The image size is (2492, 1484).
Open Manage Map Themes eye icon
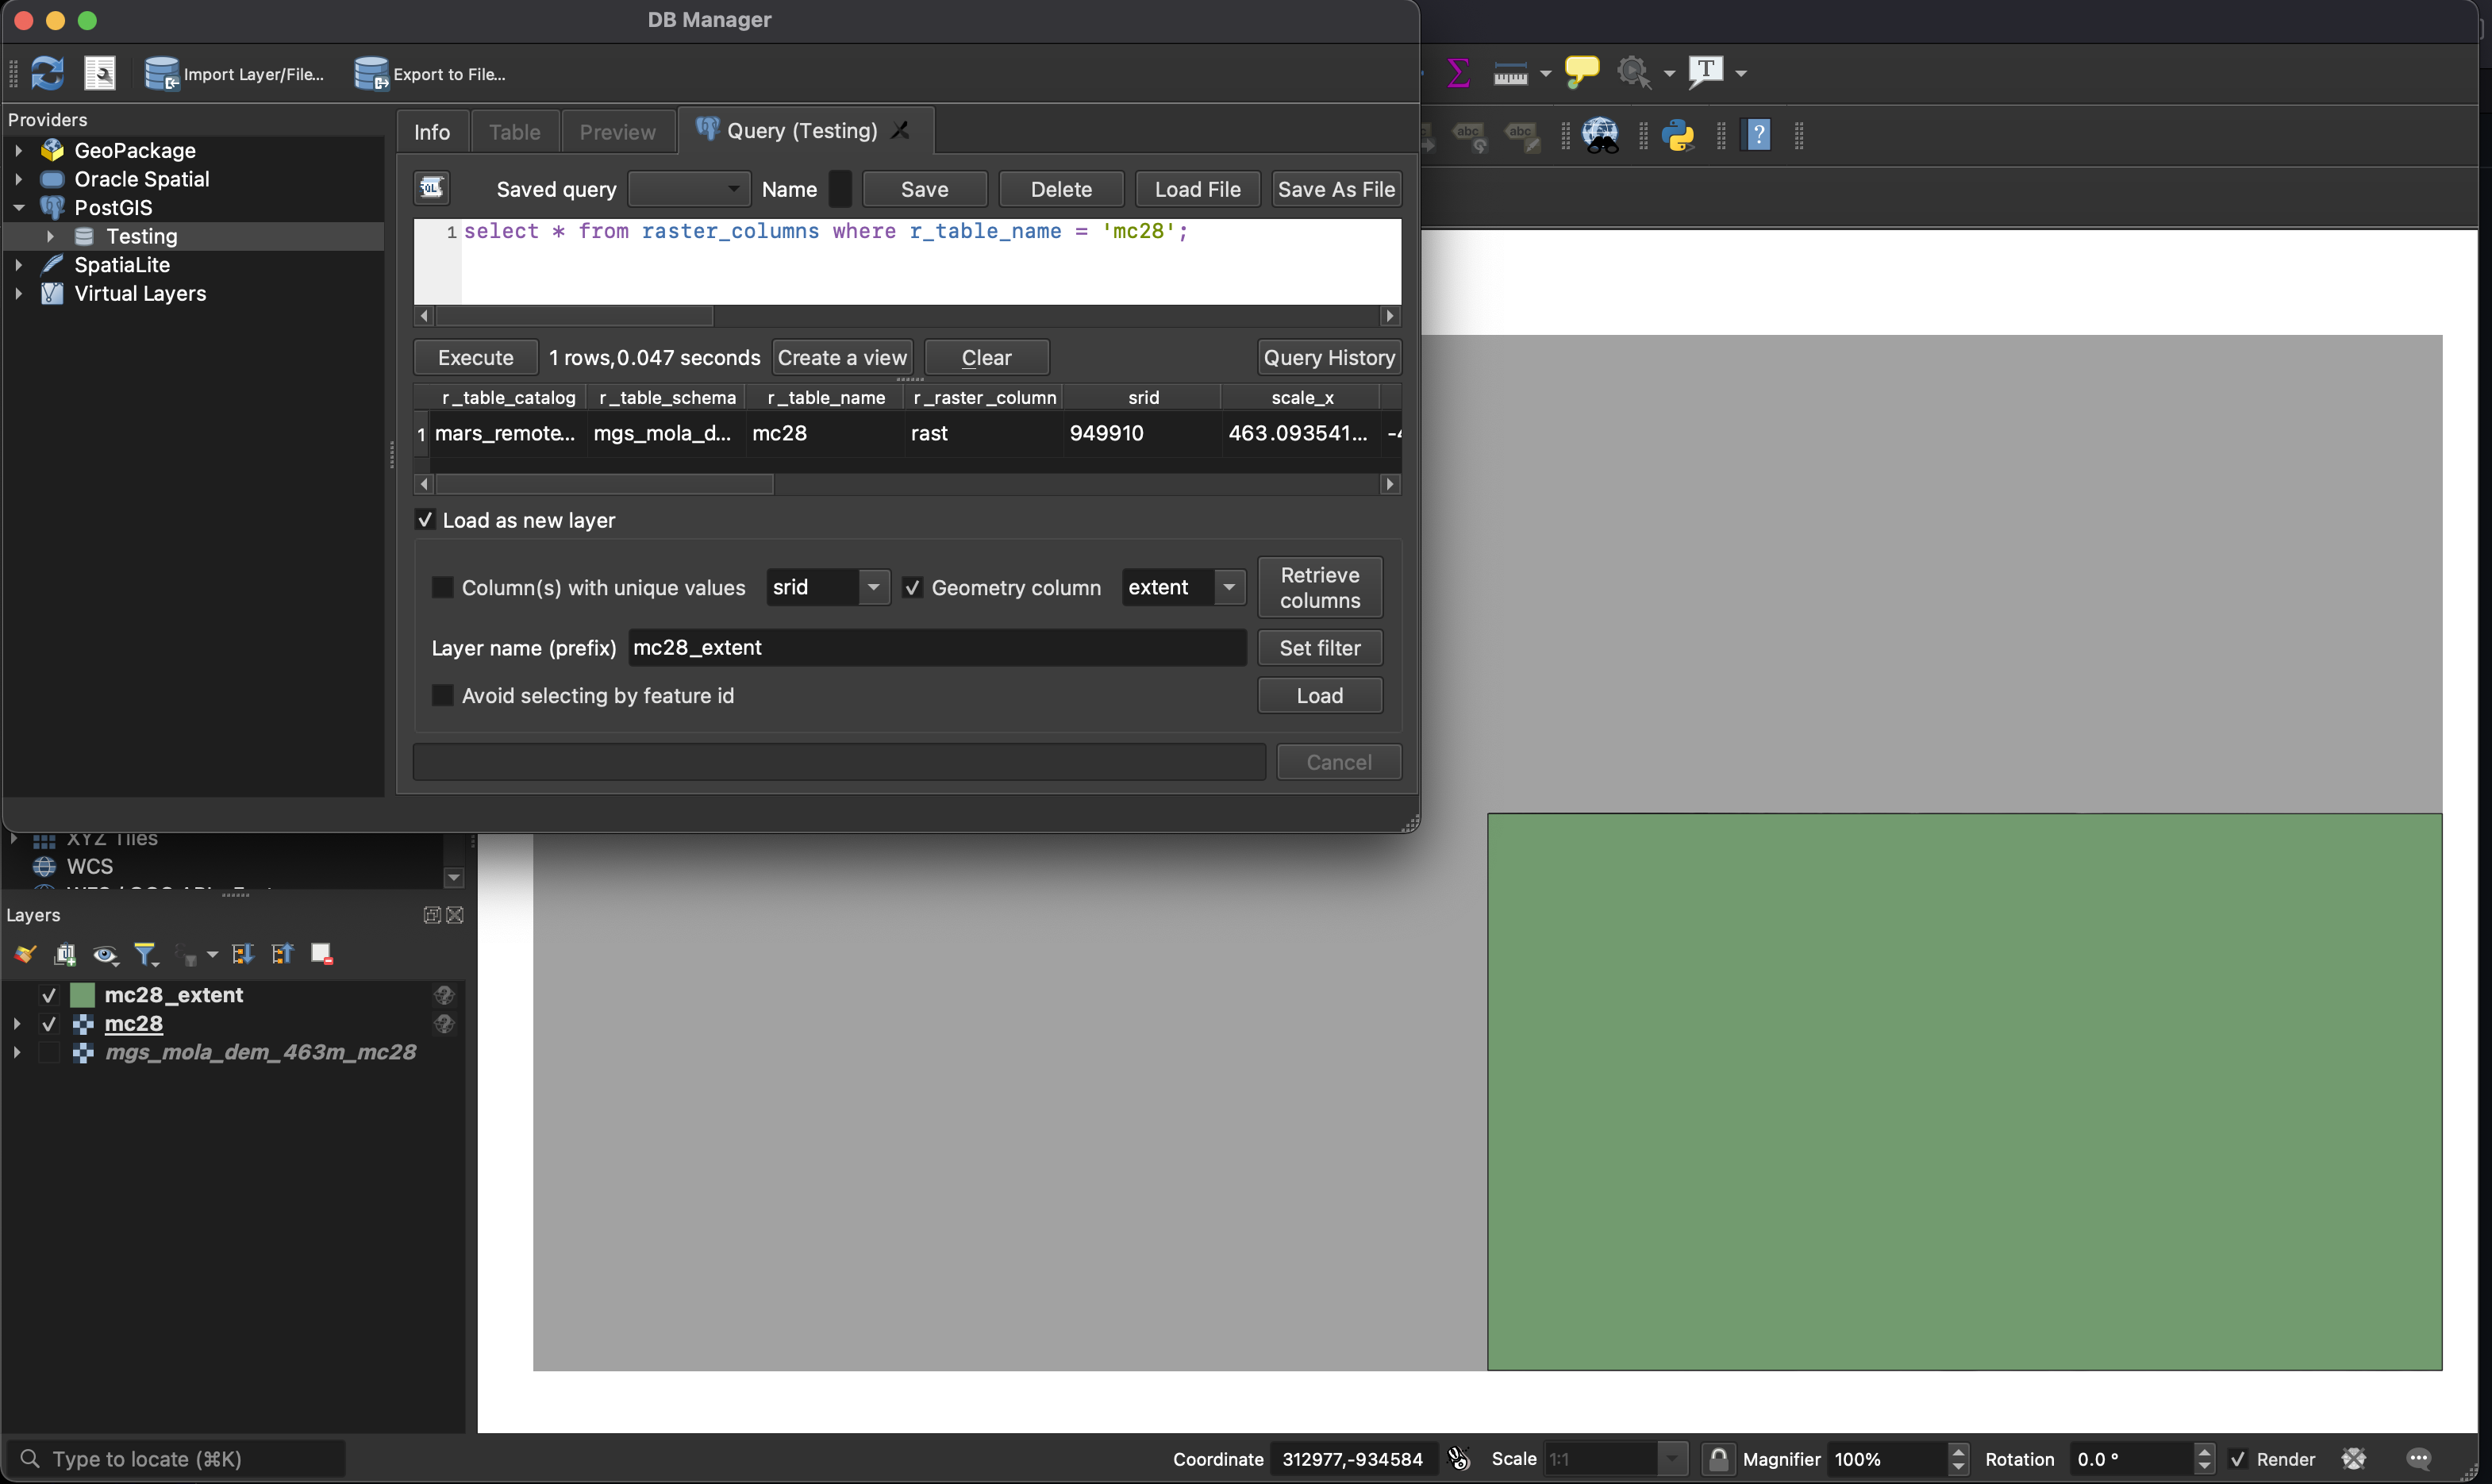click(x=105, y=955)
